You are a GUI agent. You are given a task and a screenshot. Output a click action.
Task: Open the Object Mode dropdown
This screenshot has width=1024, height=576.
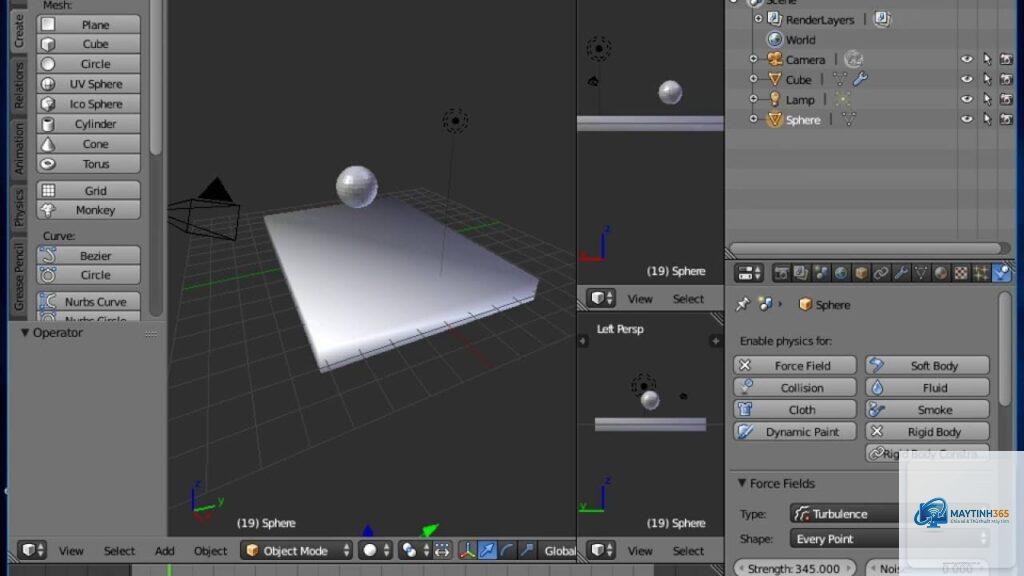296,551
